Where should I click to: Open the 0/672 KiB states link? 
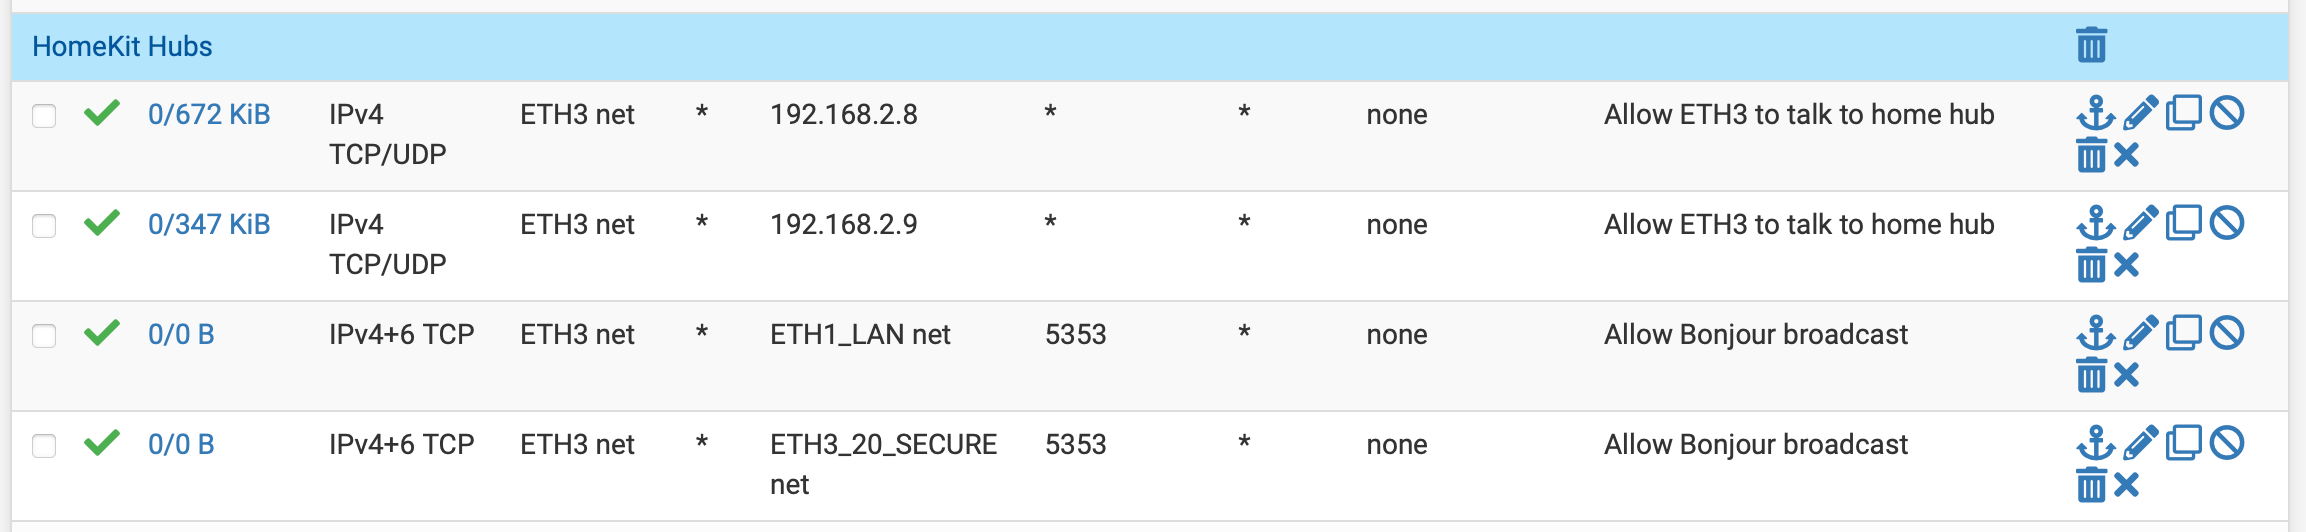209,114
